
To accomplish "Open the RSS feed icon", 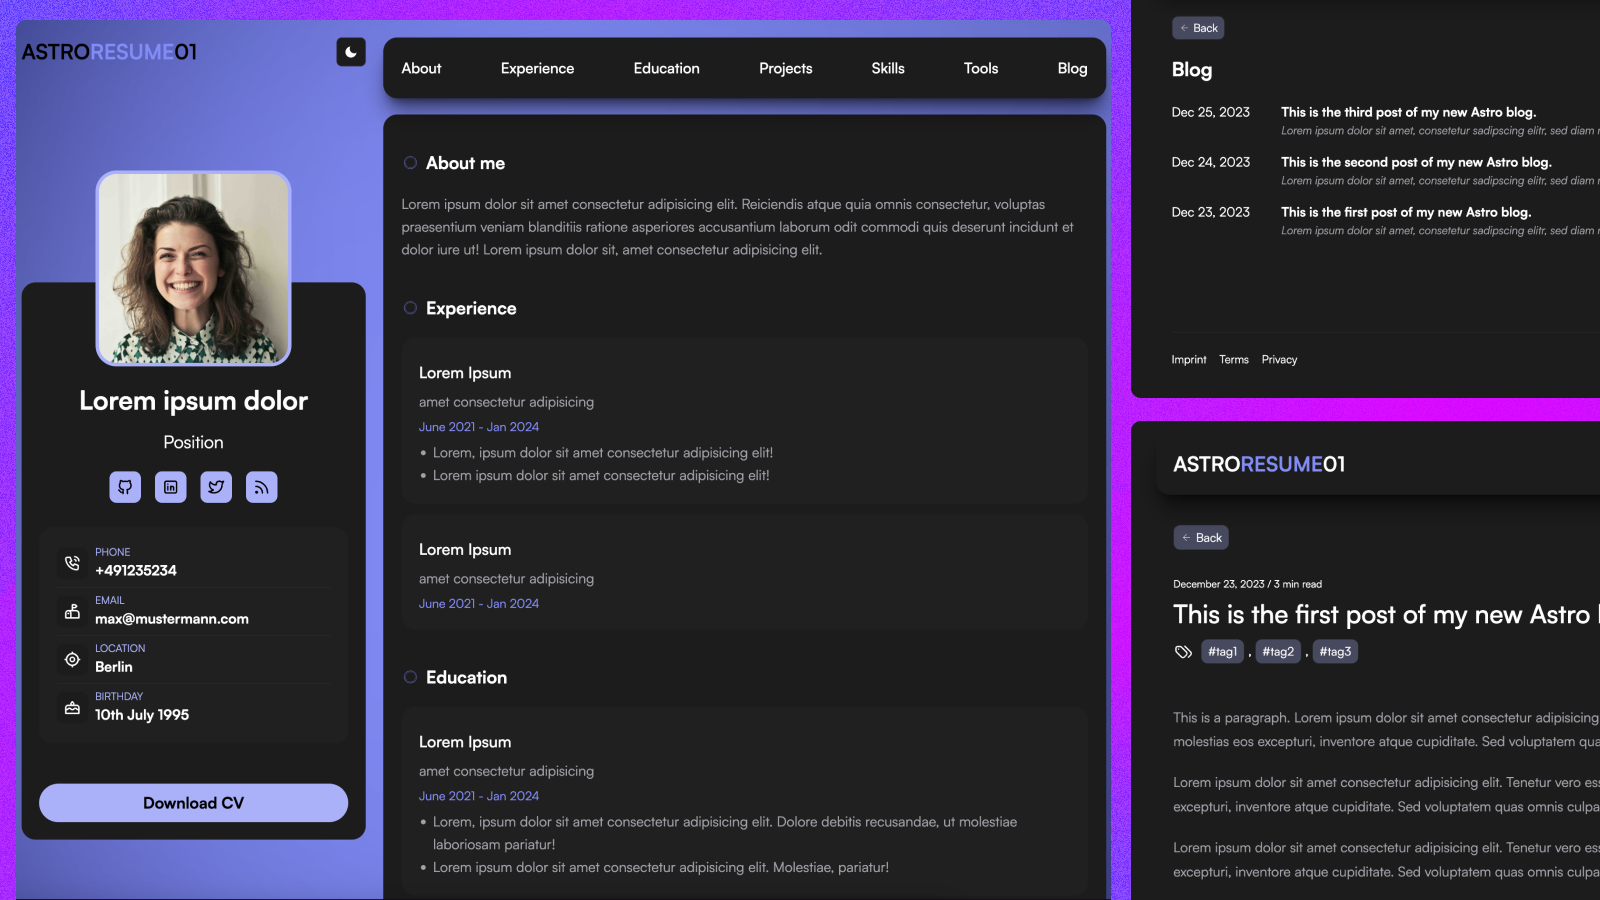I will click(x=261, y=487).
